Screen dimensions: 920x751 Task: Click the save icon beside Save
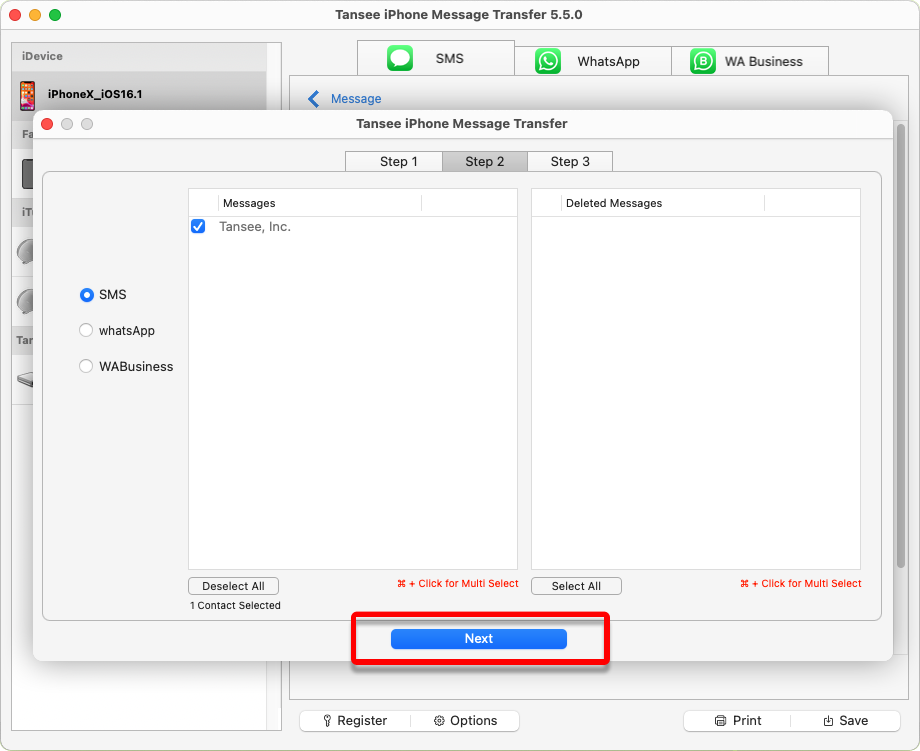[828, 720]
